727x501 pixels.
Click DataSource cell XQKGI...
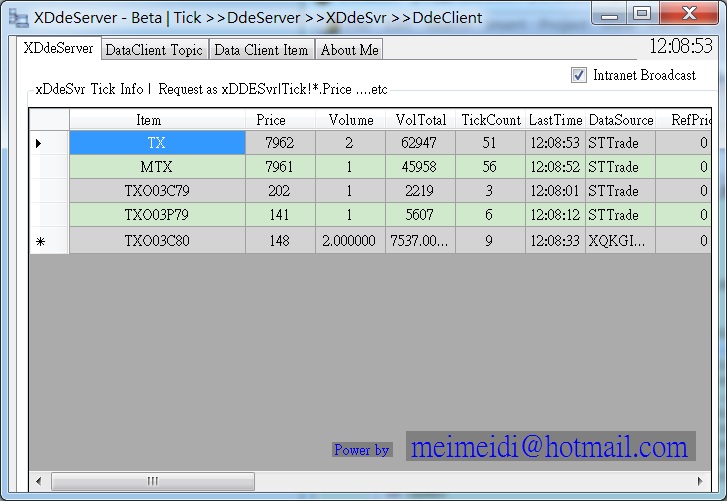click(620, 241)
